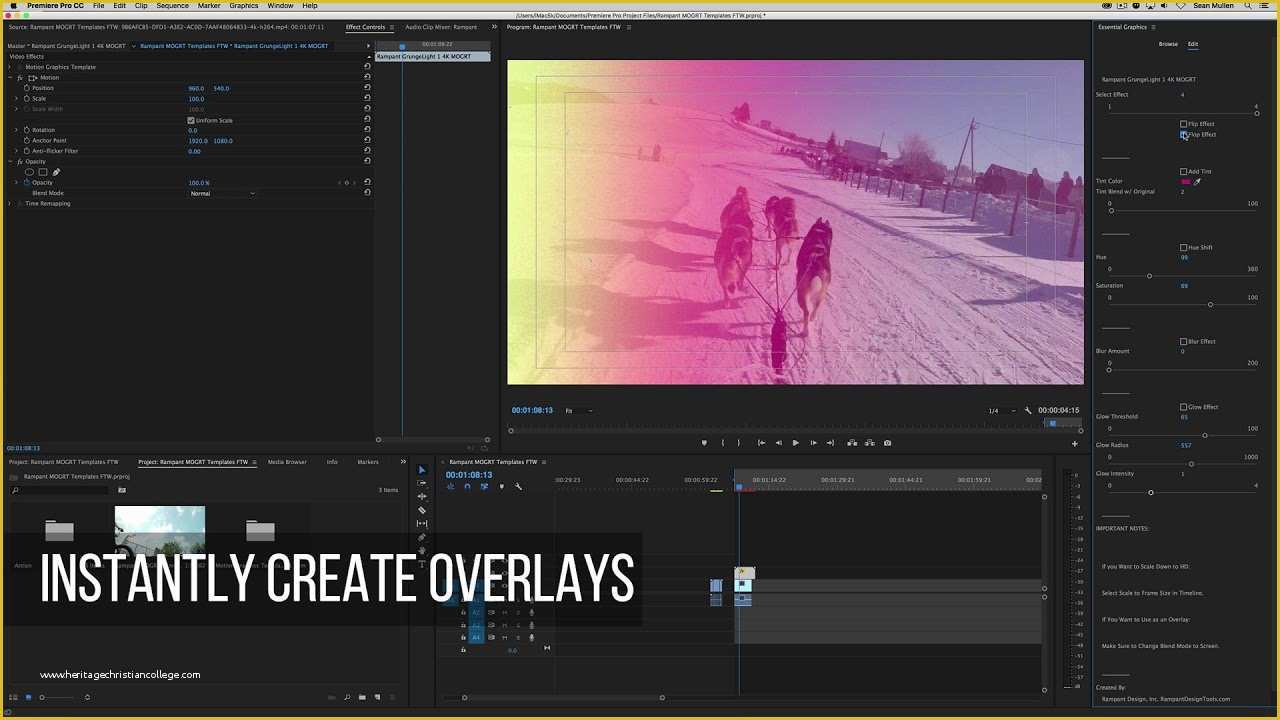Select the free draw bezier pen mask
1280x720 pixels.
[56, 172]
